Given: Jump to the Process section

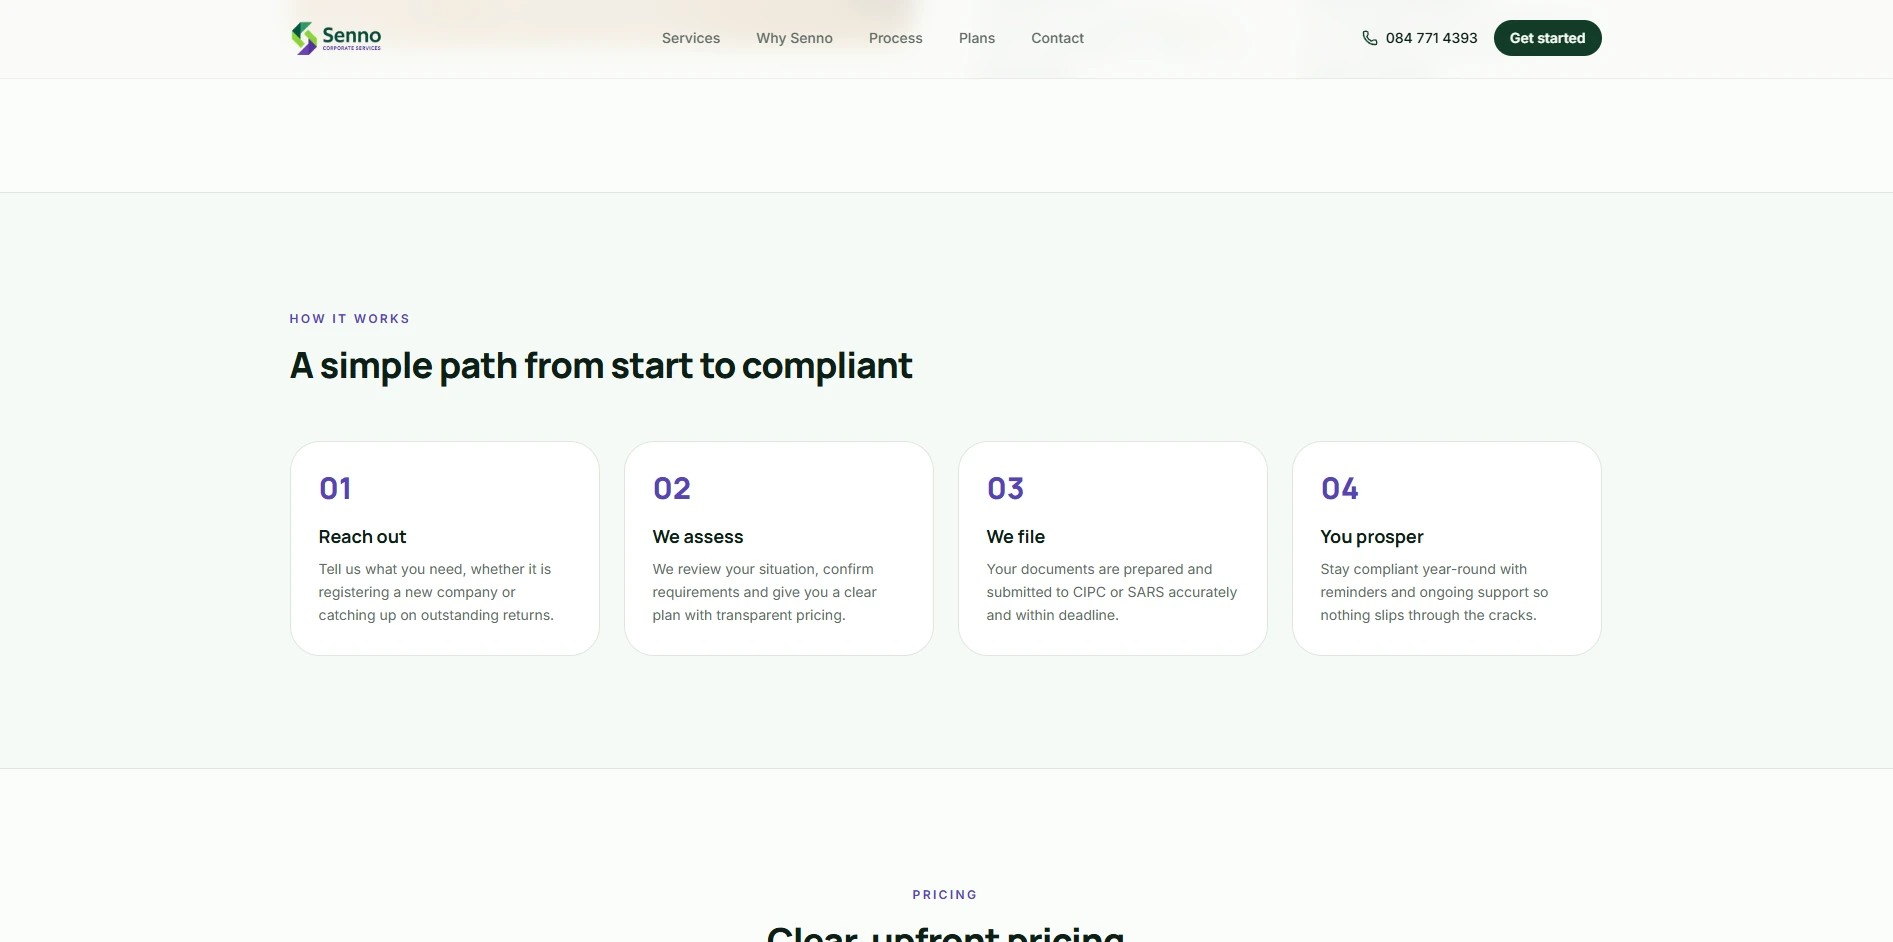Looking at the screenshot, I should [896, 38].
